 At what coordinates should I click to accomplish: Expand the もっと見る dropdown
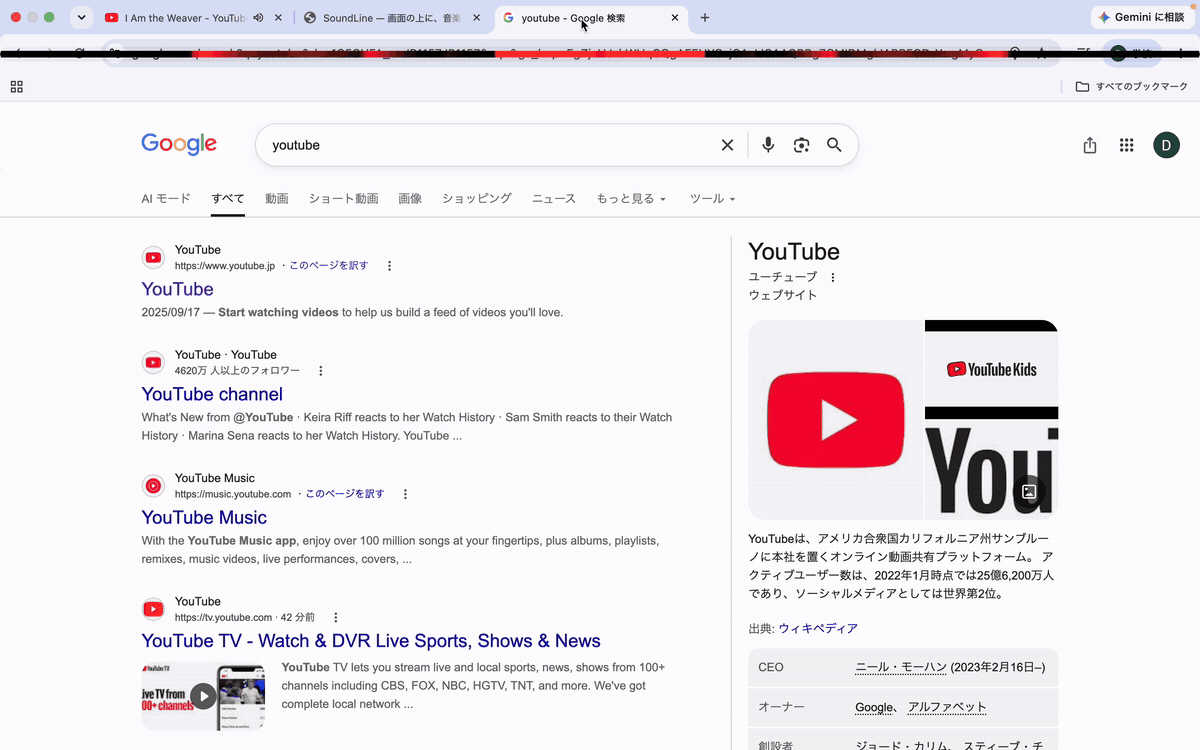click(631, 199)
